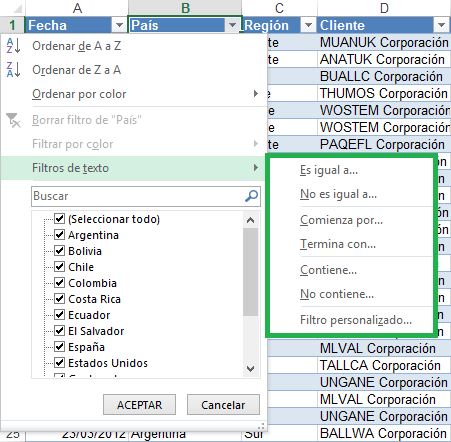Image resolution: width=451 pixels, height=442 pixels.
Task: Click the TALLCA Corporación cell
Action: tap(384, 365)
